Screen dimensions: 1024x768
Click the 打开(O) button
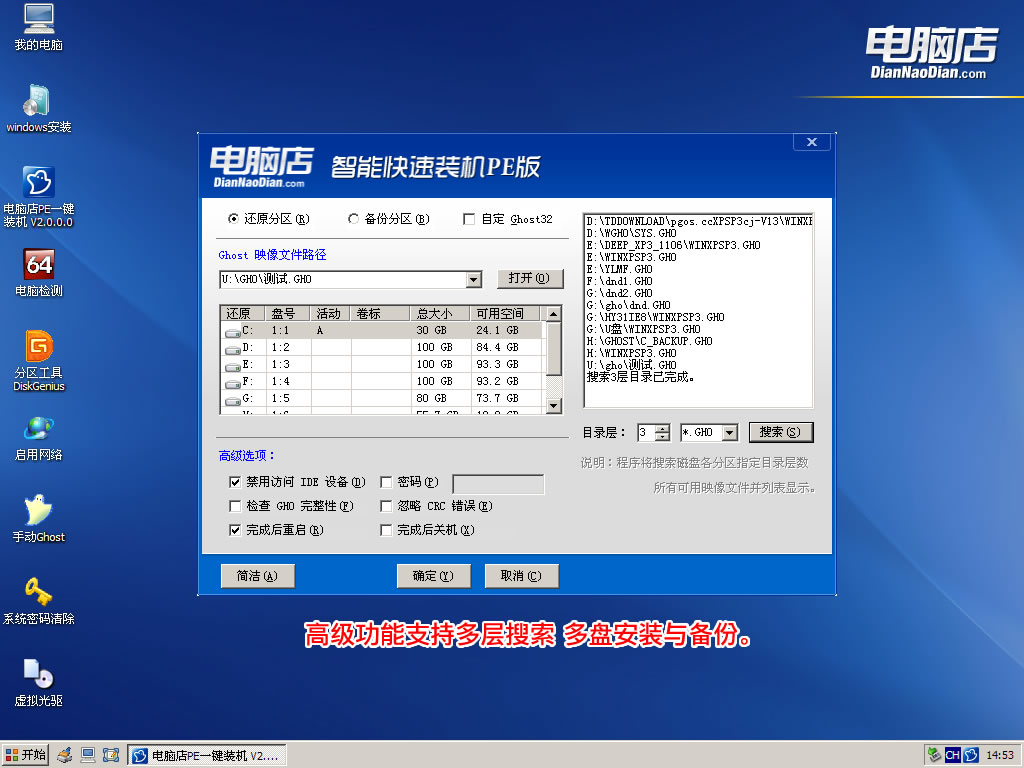point(530,278)
